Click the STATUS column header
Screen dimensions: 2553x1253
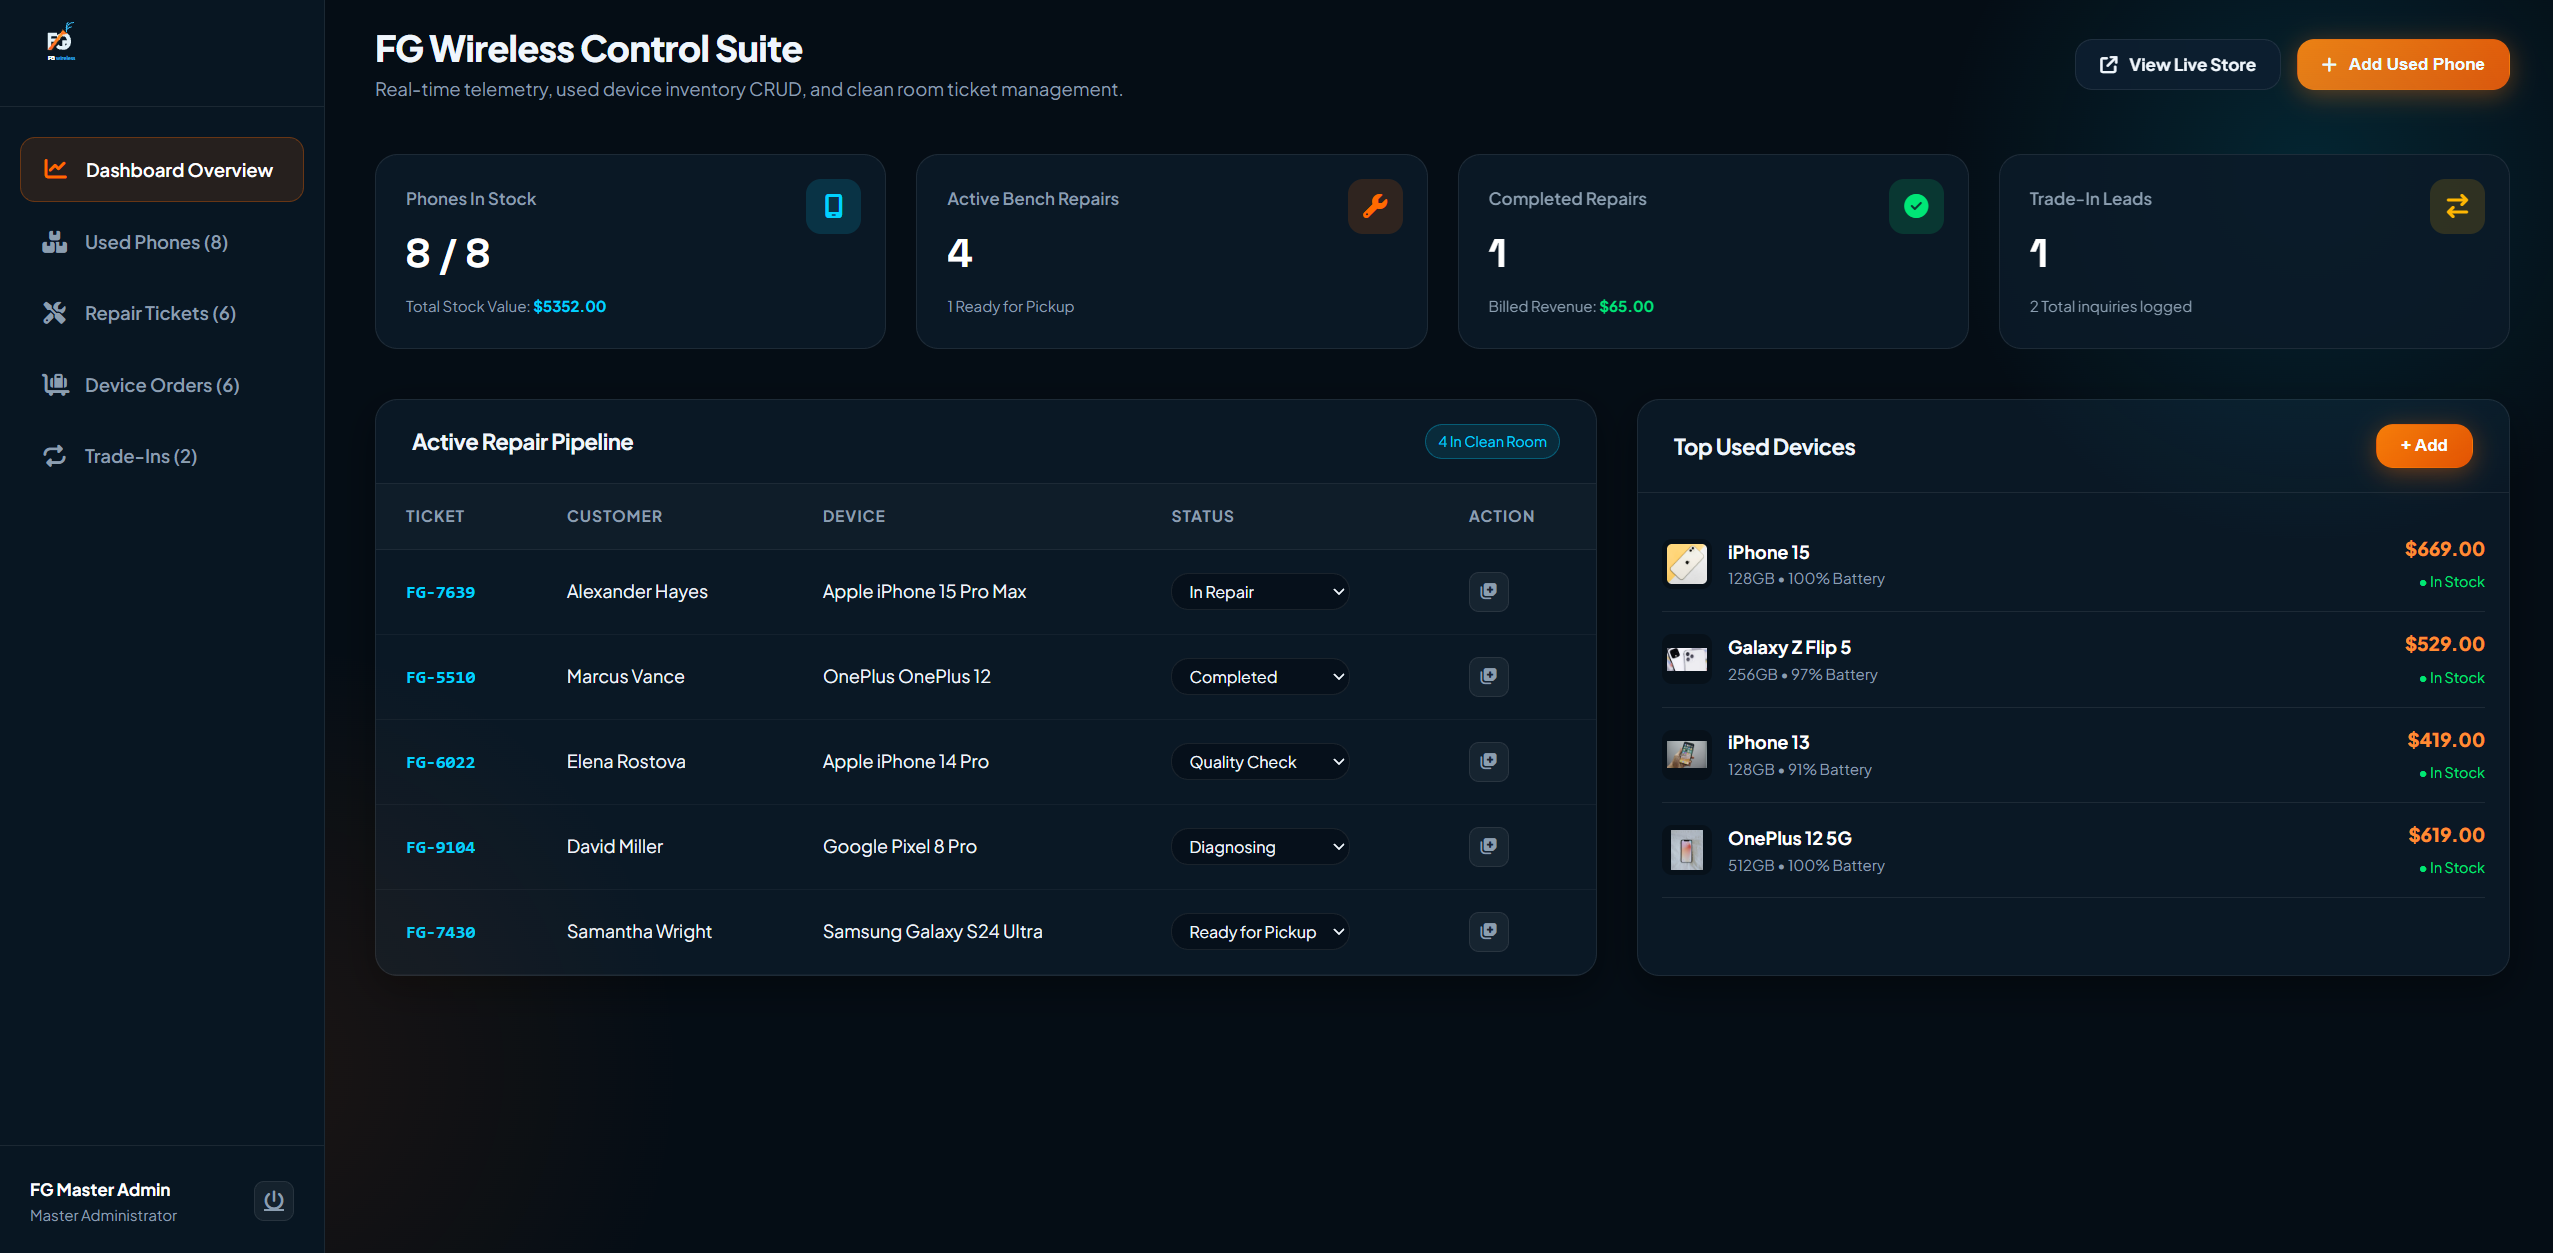coord(1202,517)
